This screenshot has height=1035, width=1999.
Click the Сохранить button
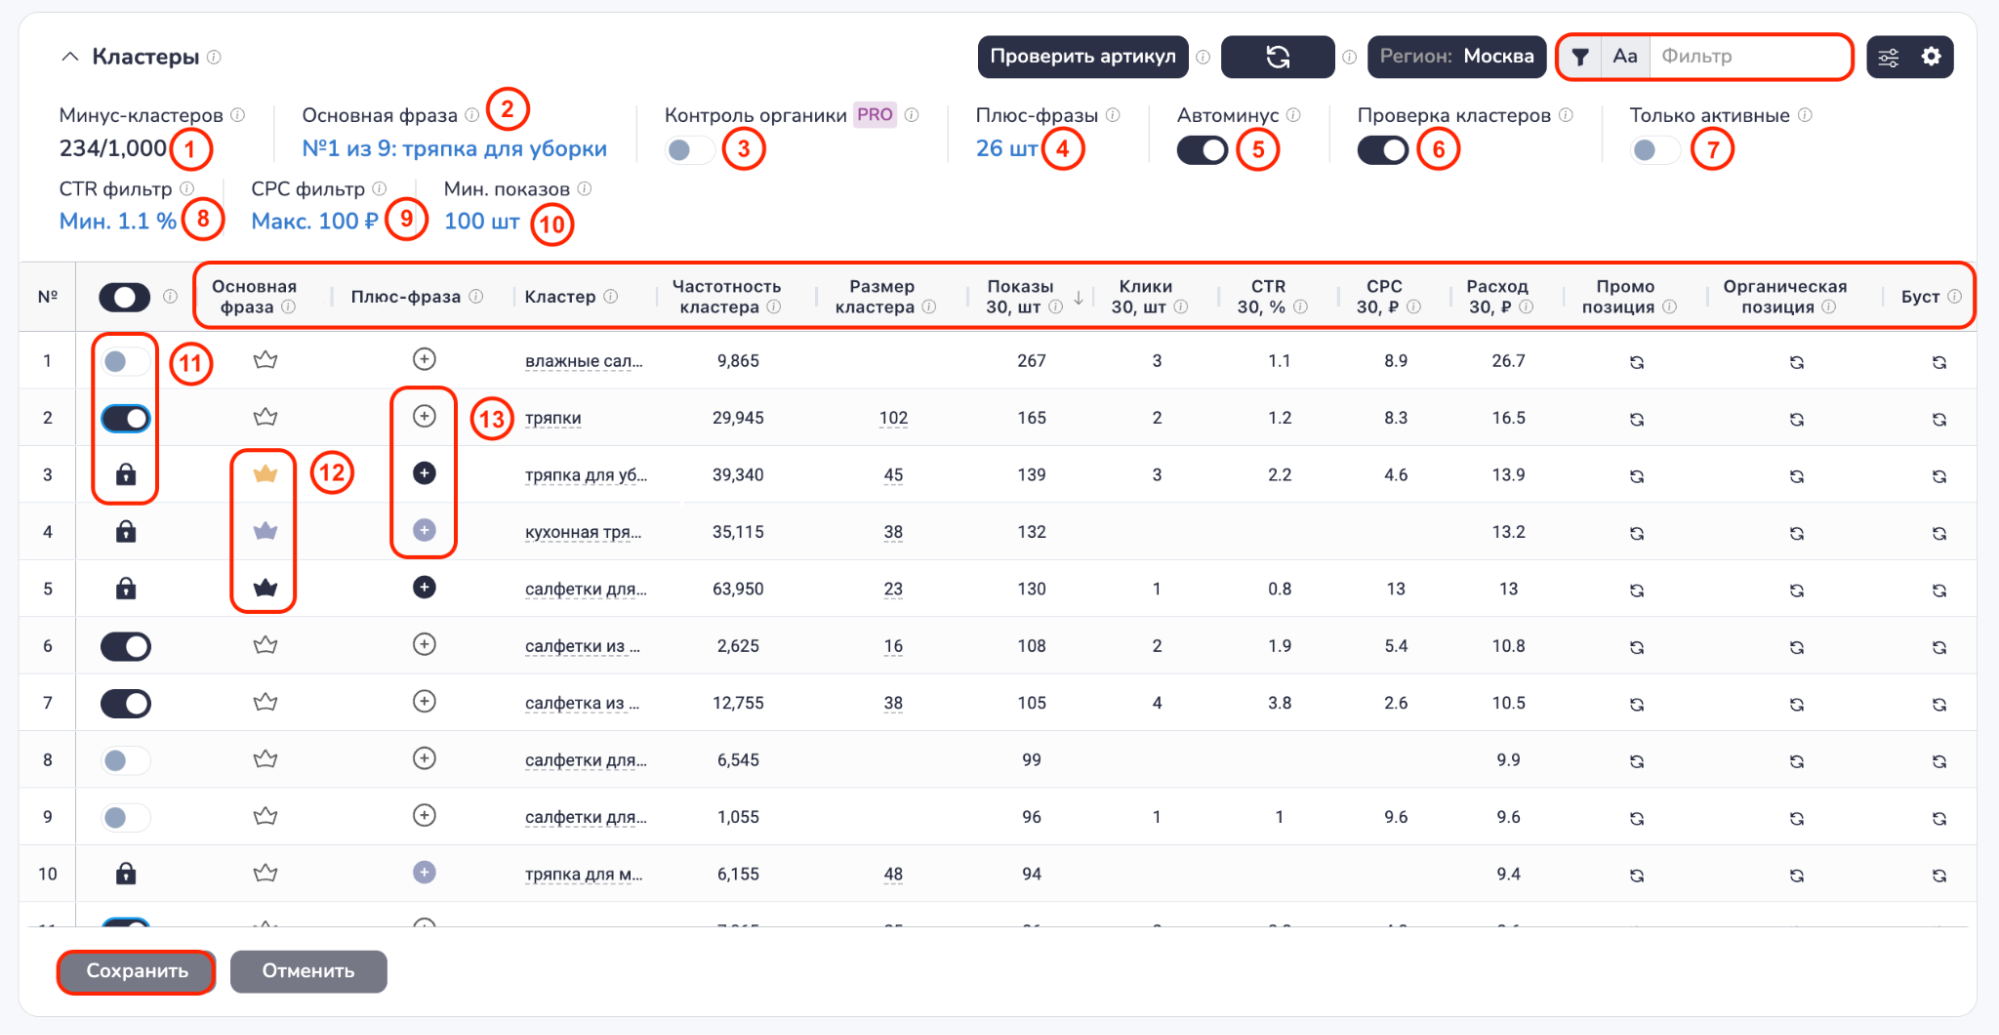point(137,971)
